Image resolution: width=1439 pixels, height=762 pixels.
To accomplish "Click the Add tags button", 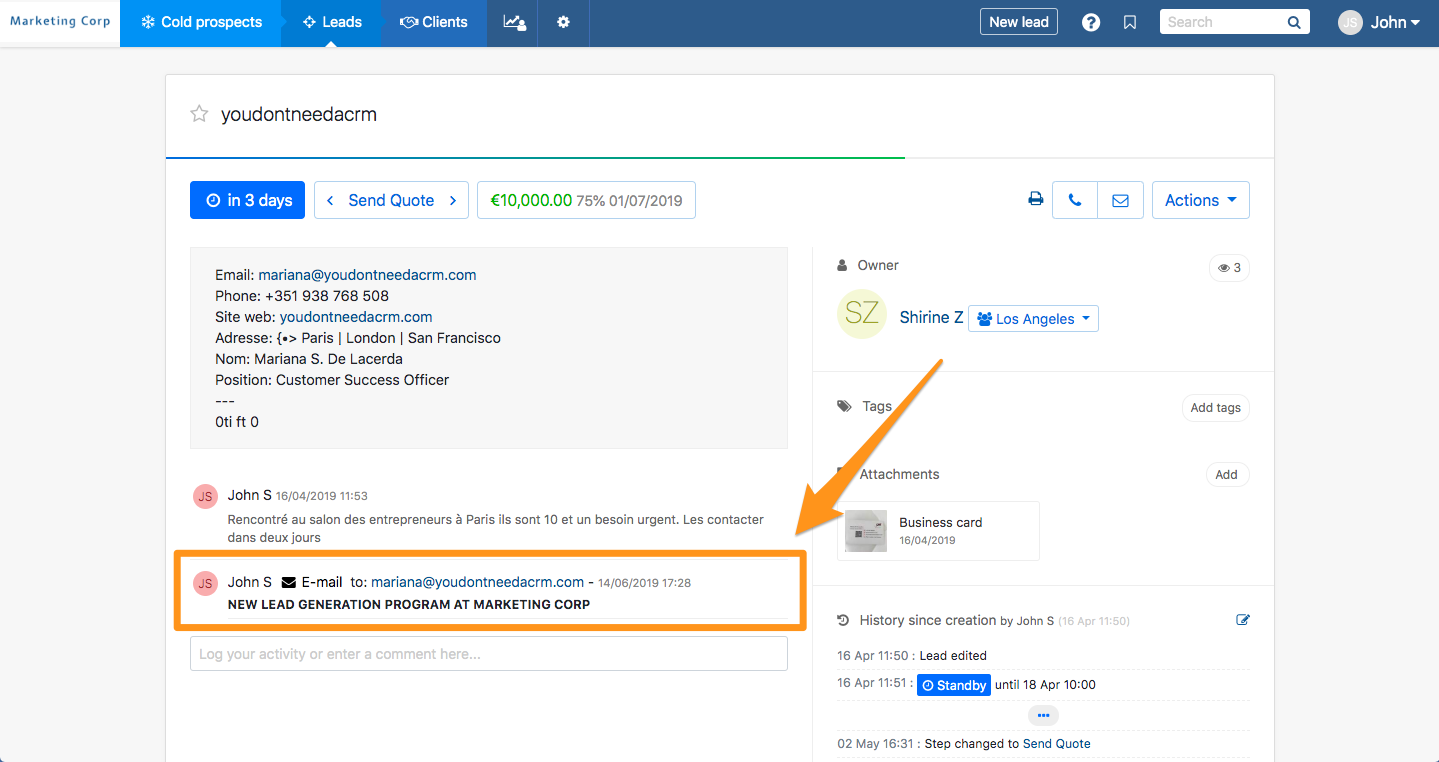I will (x=1215, y=408).
